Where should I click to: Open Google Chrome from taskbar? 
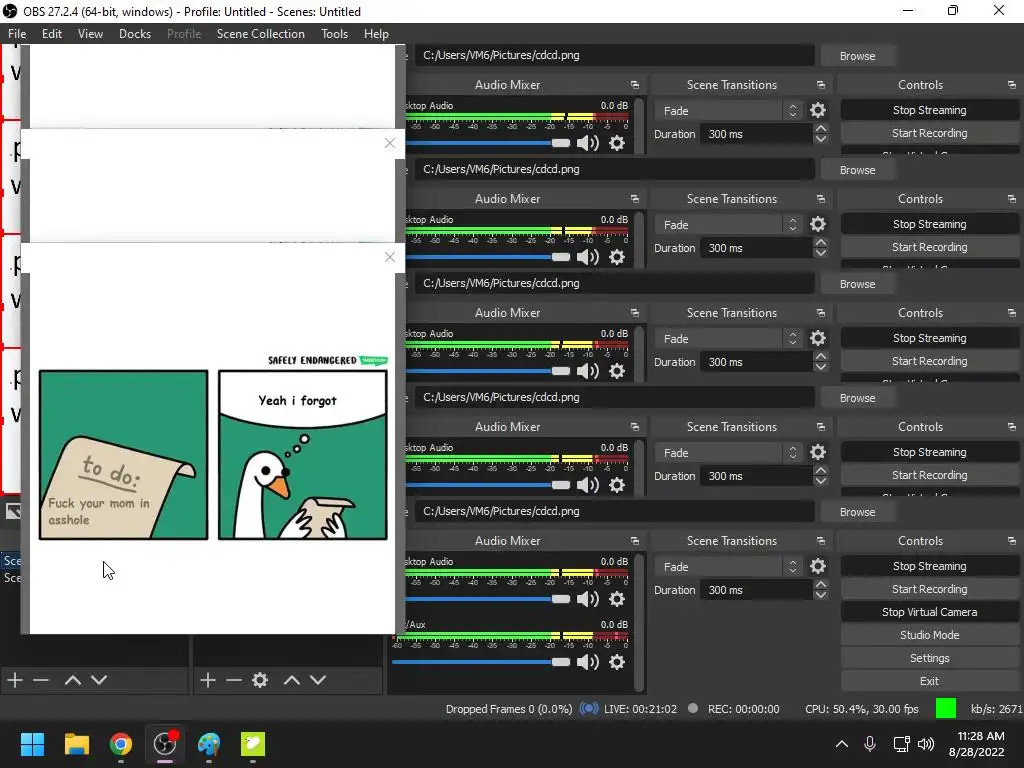coord(121,744)
